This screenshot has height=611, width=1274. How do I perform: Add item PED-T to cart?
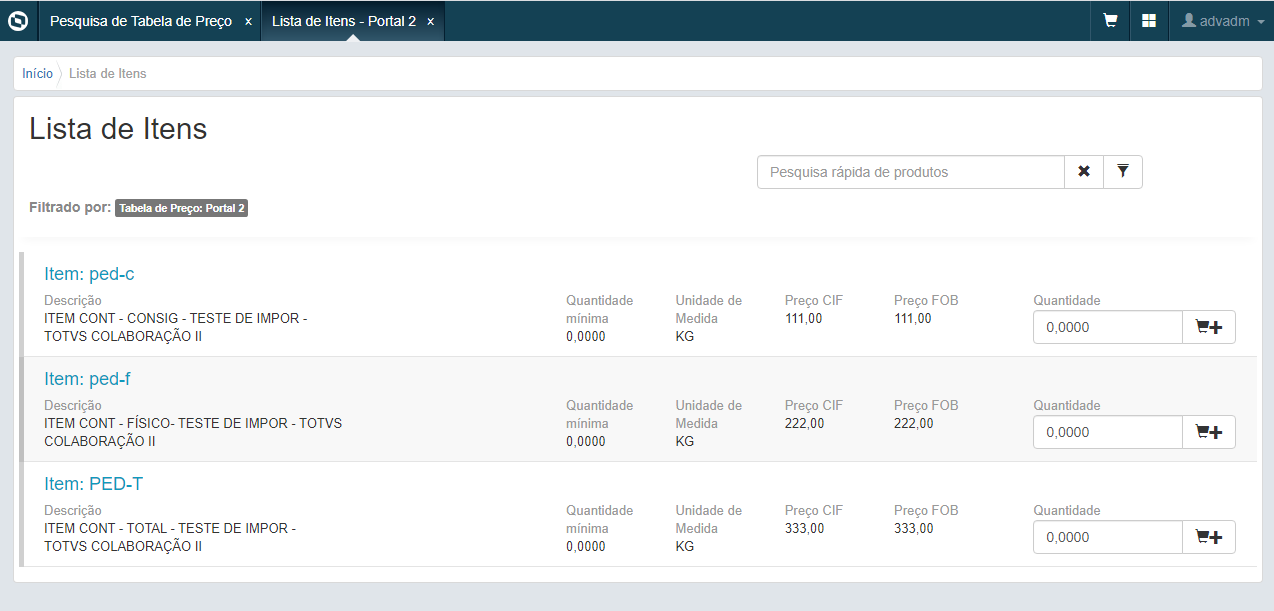(x=1209, y=537)
